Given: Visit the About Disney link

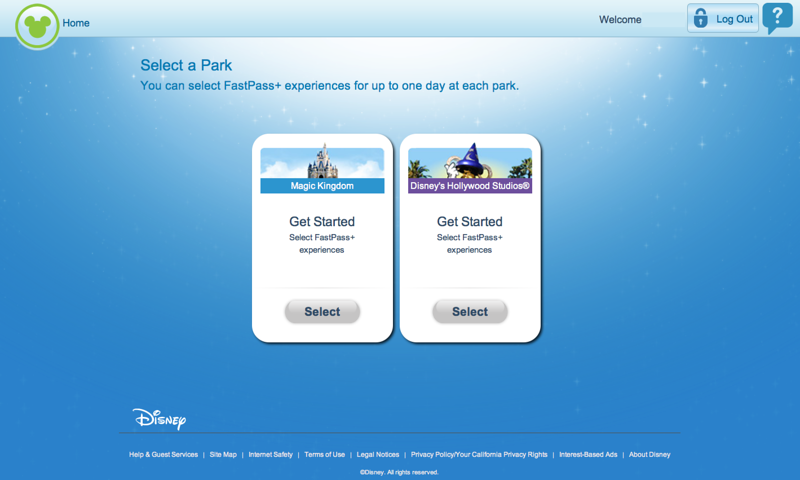Looking at the screenshot, I should click(649, 455).
